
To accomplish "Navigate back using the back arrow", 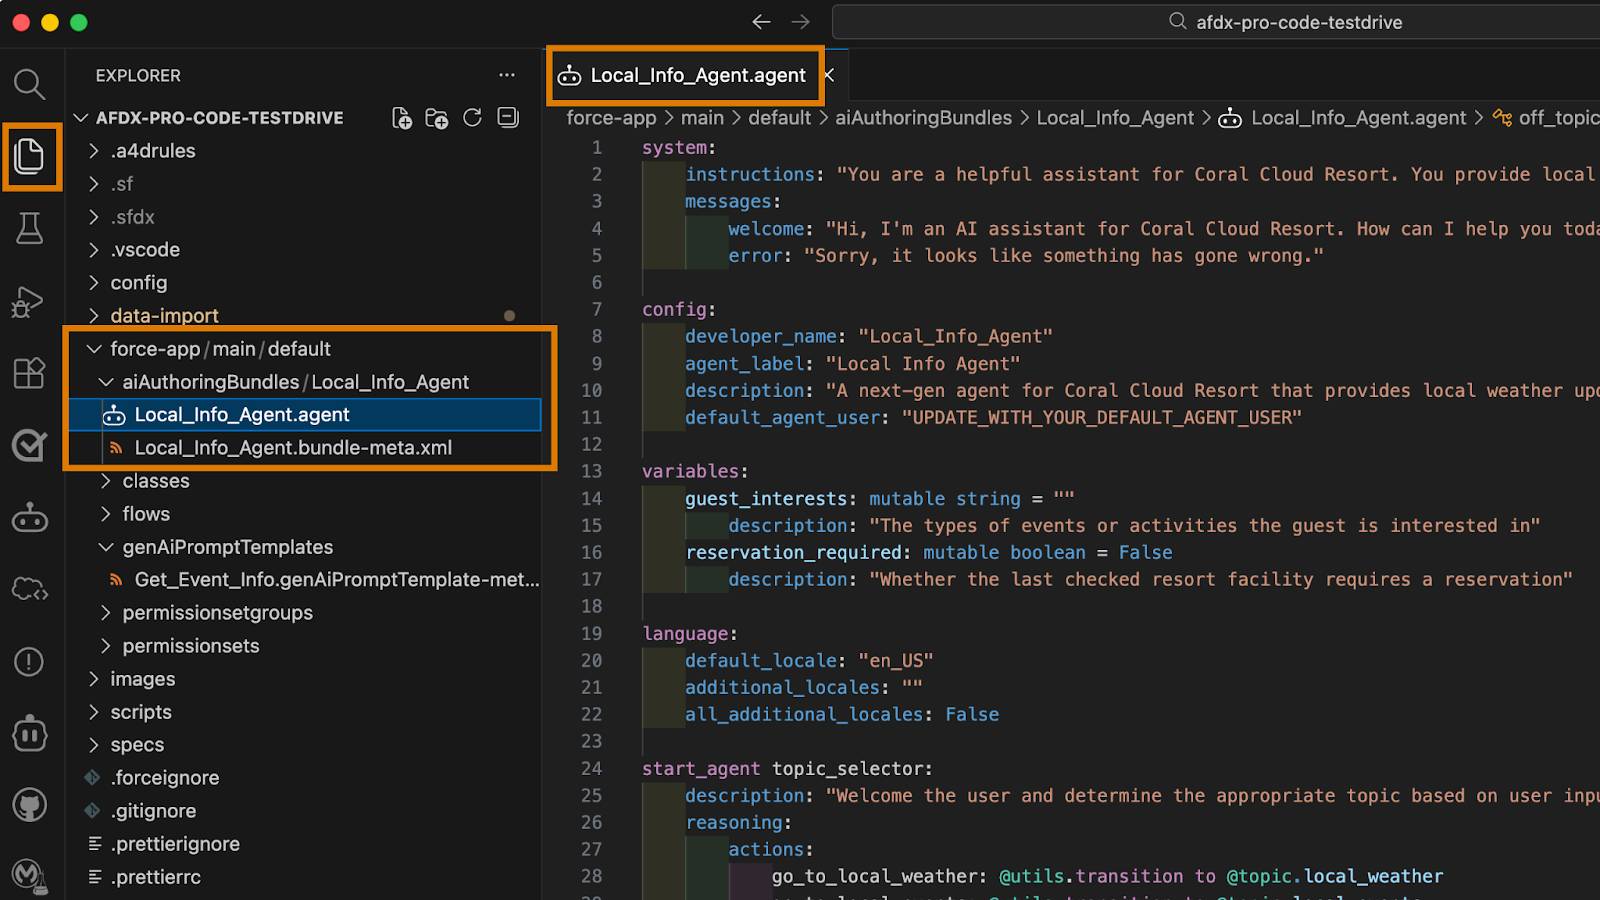I will click(x=761, y=21).
